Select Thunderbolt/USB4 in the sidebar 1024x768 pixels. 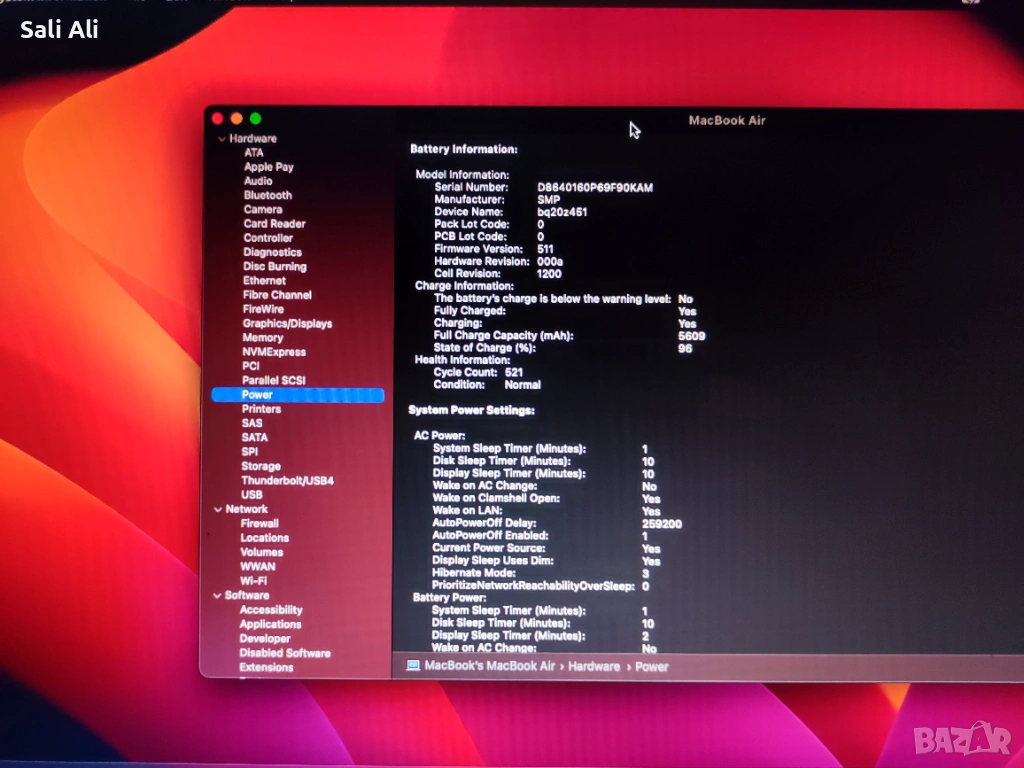287,481
